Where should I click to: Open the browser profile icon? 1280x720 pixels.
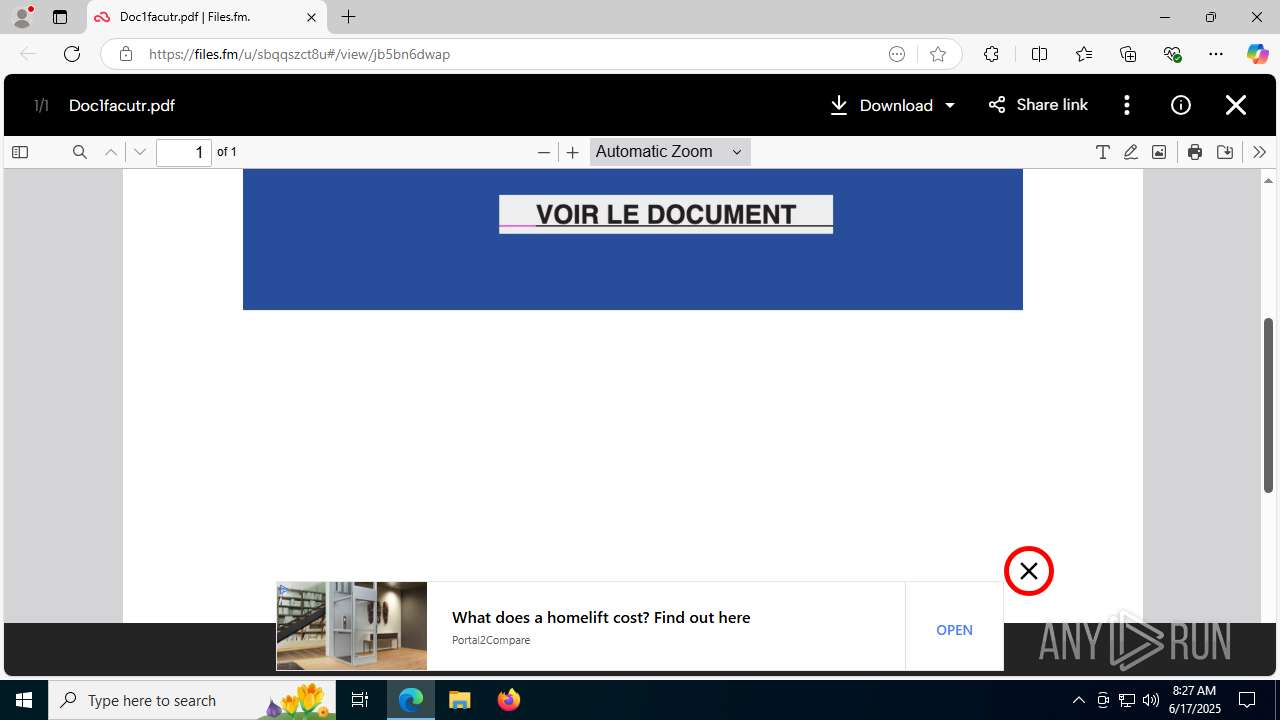pyautogui.click(x=22, y=17)
